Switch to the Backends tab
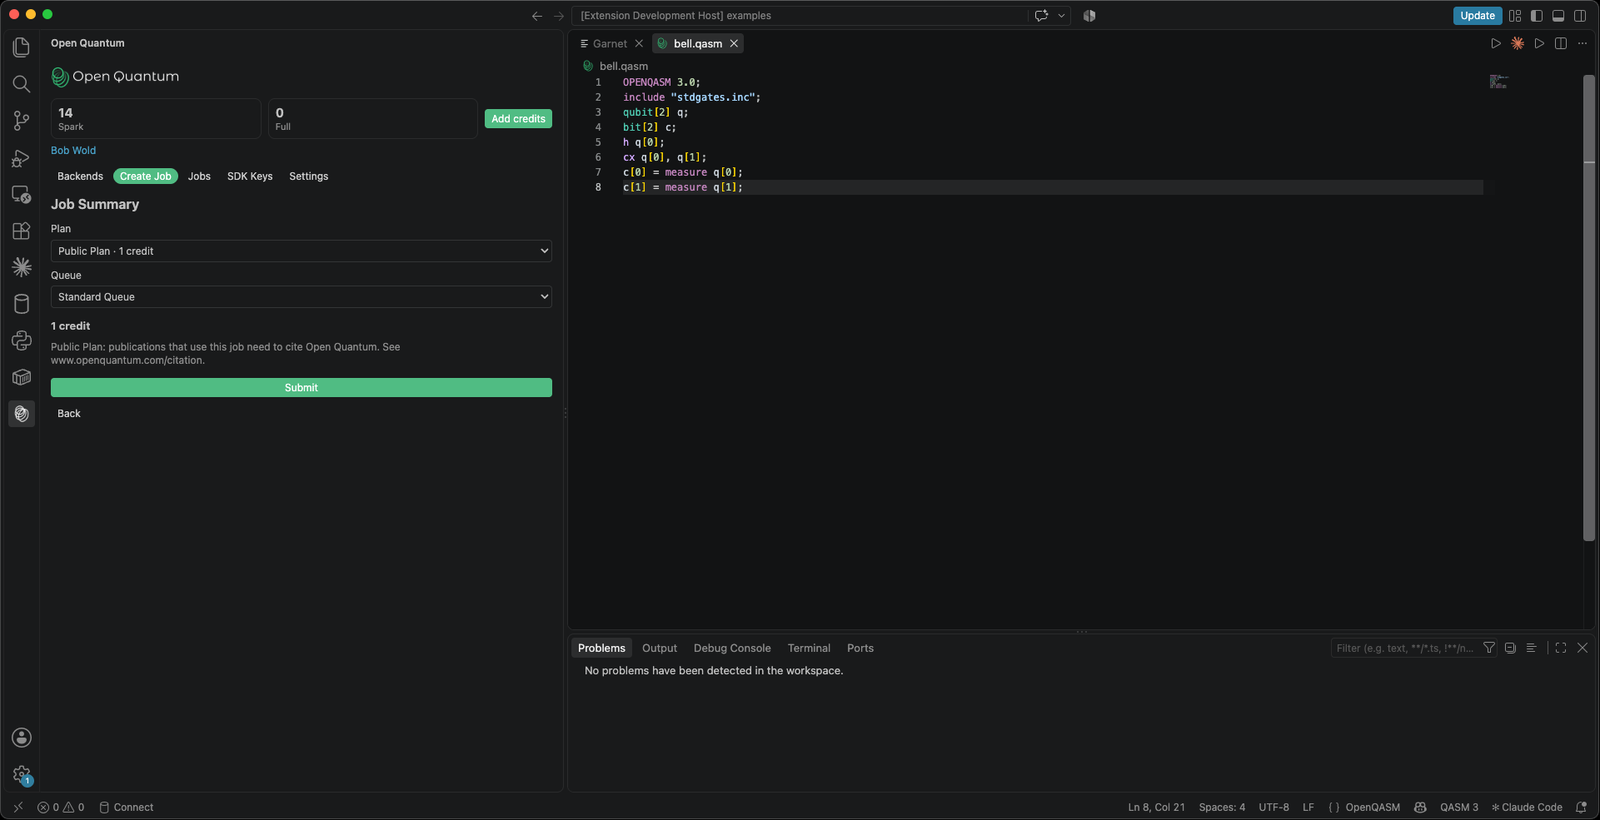This screenshot has width=1600, height=820. tap(80, 176)
